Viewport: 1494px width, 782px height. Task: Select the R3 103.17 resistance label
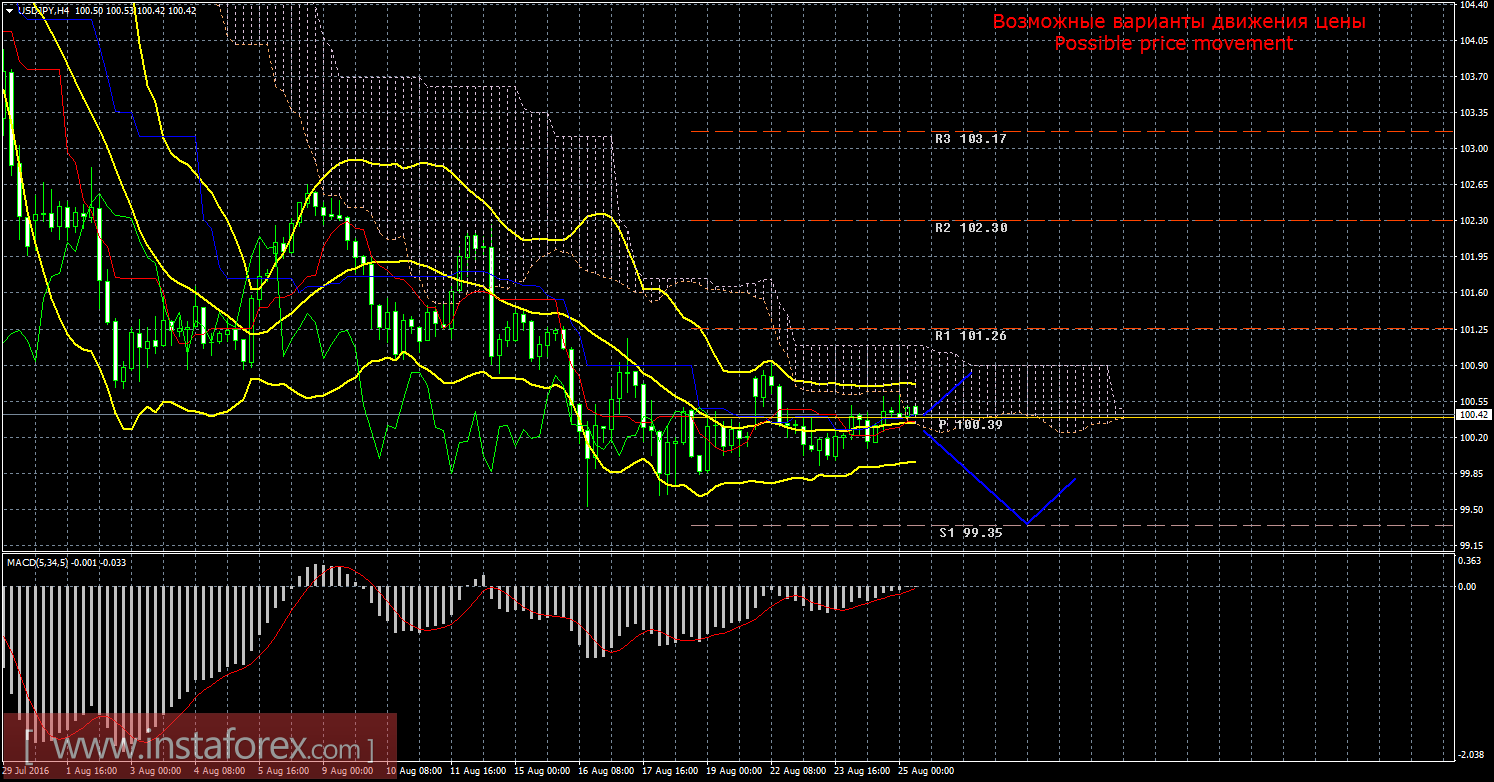[x=971, y=139]
